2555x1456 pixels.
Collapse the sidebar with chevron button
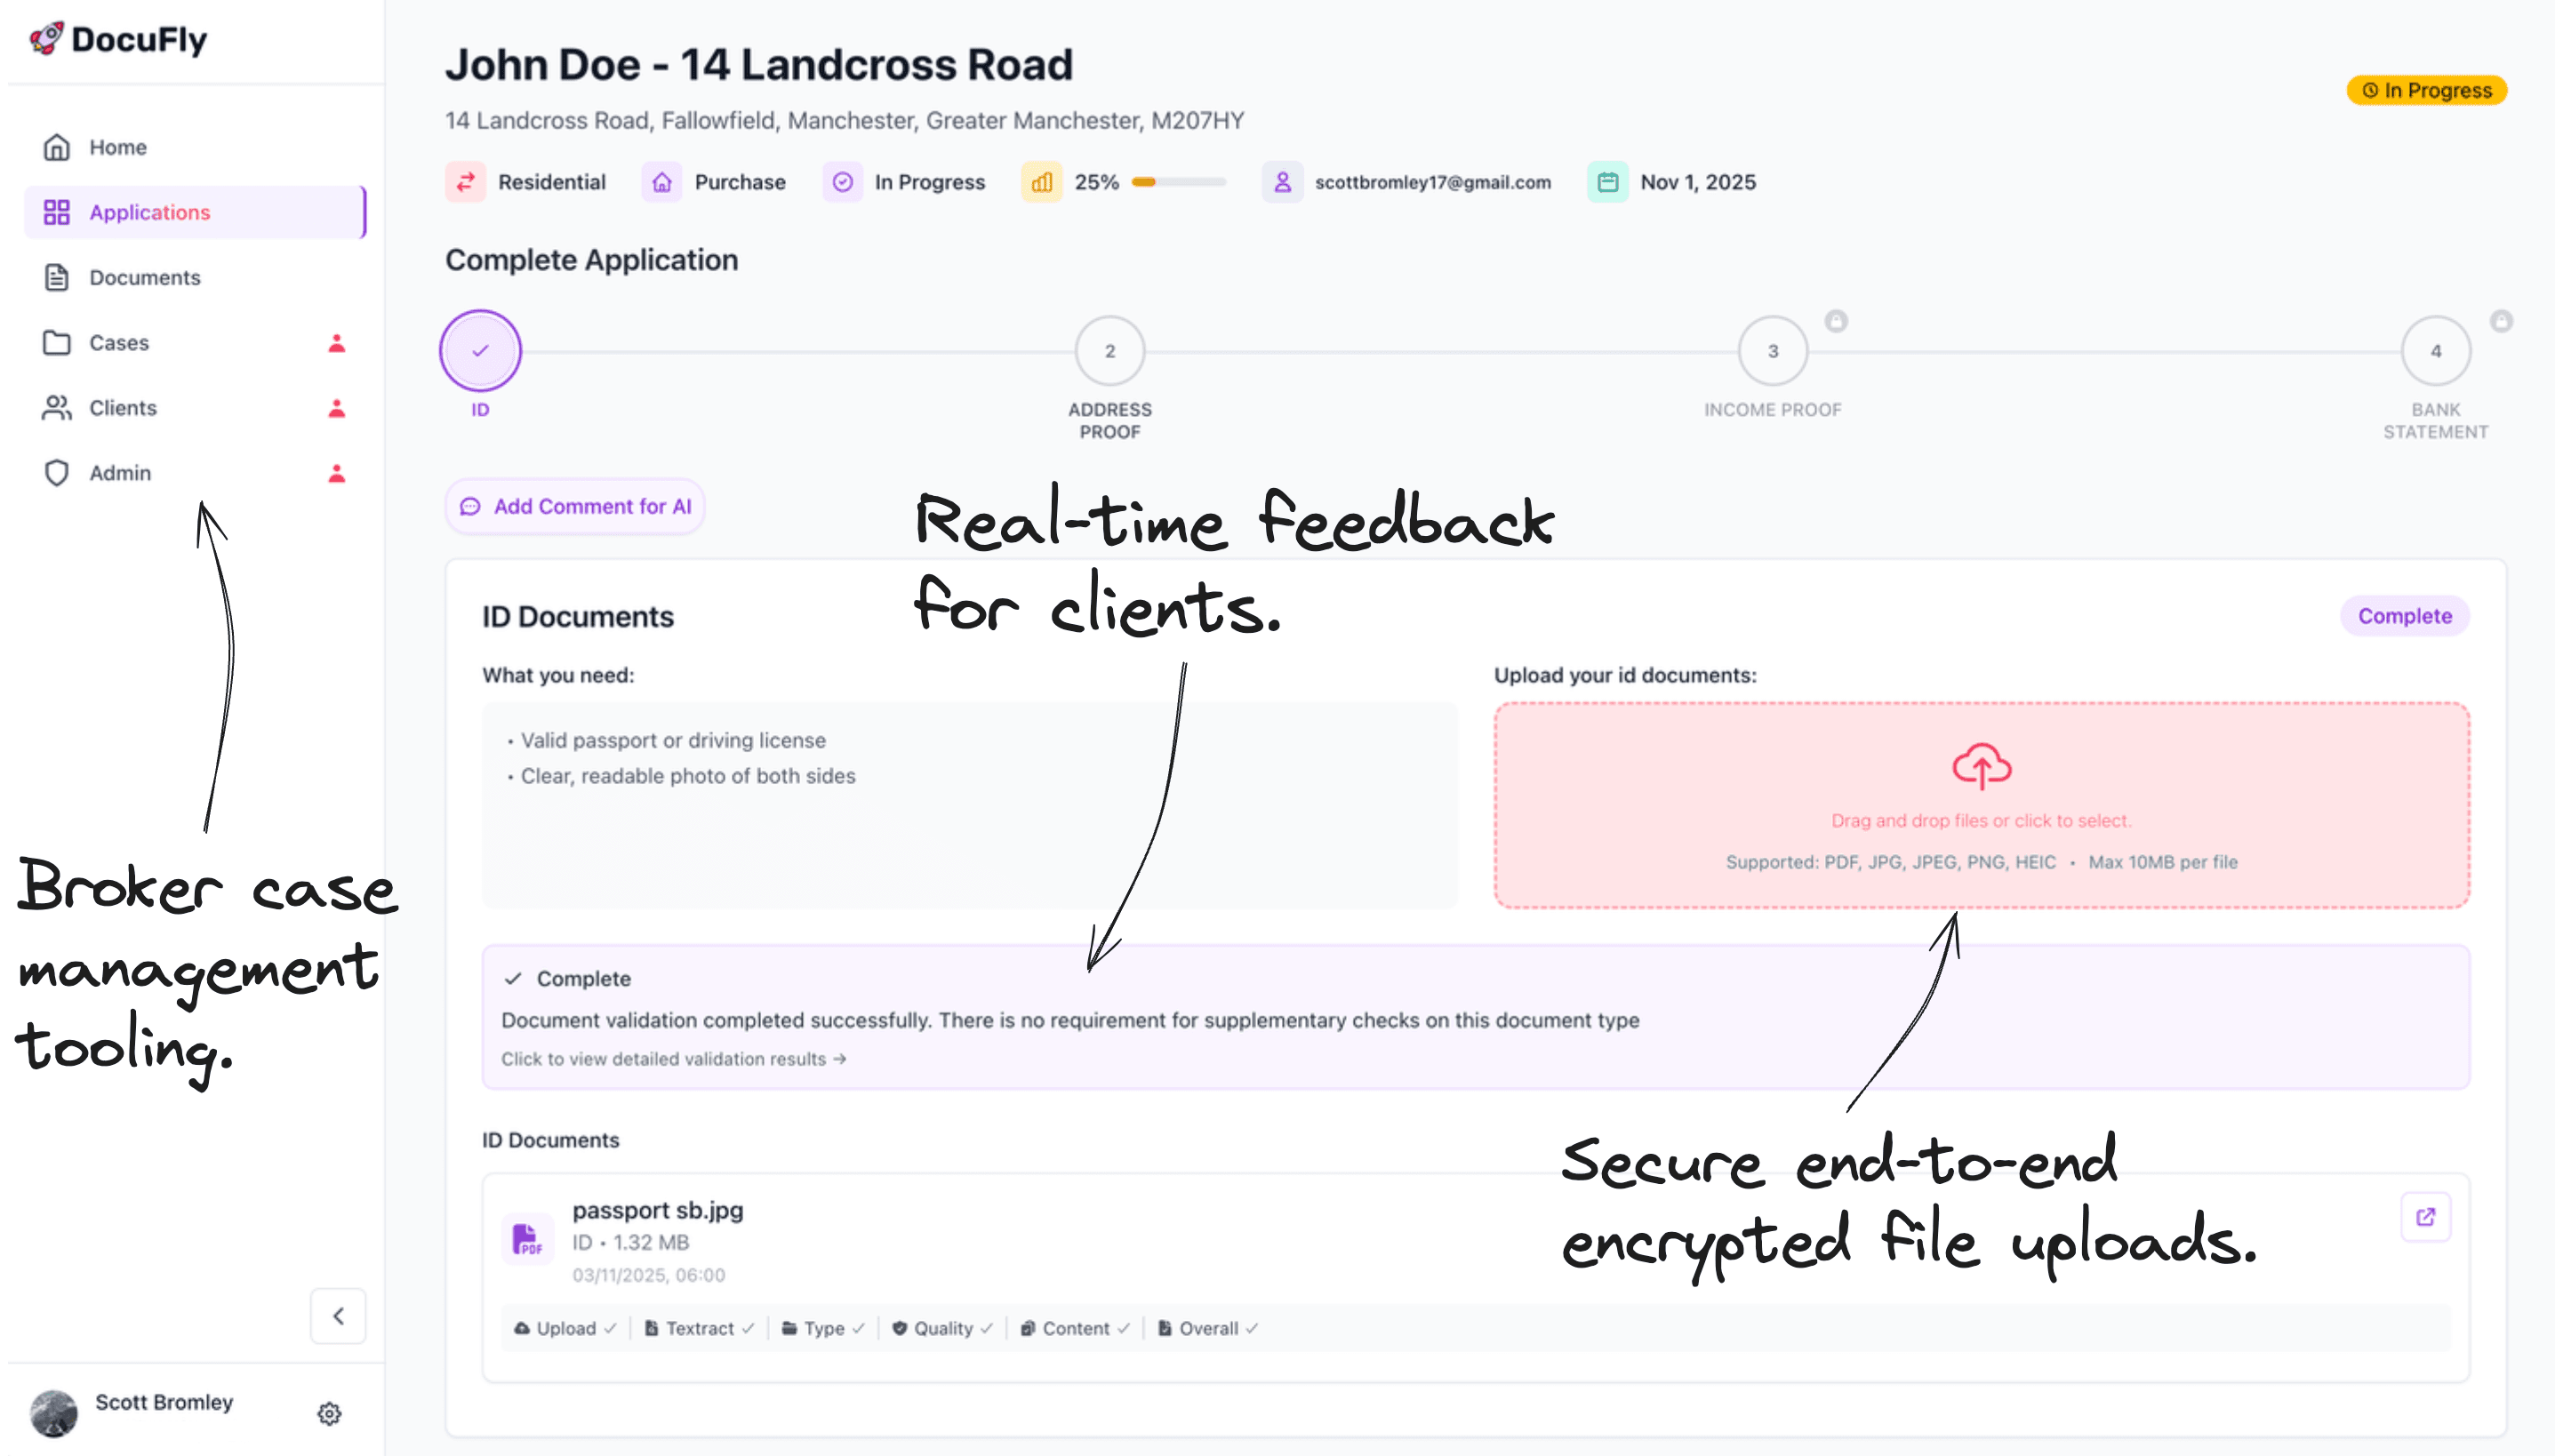point(338,1316)
